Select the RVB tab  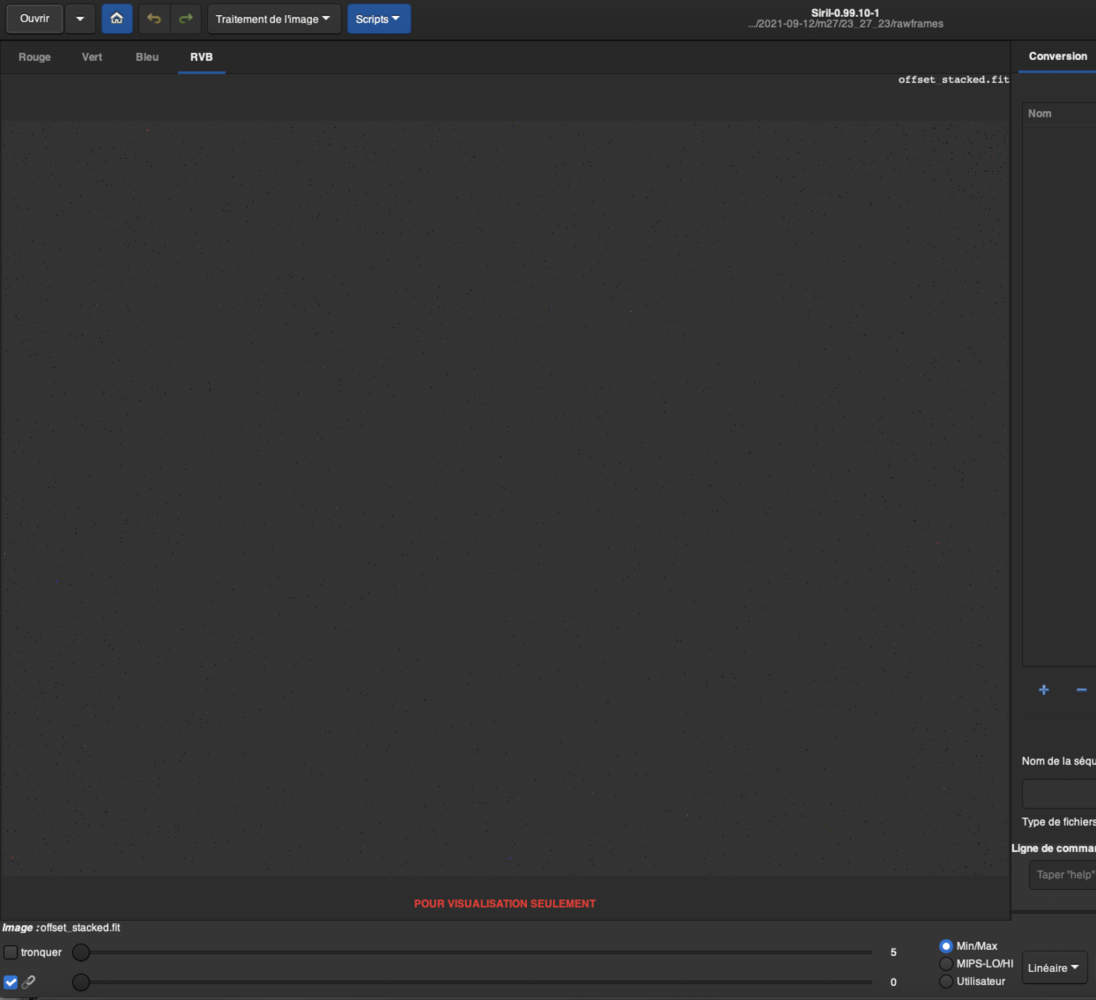tap(201, 57)
